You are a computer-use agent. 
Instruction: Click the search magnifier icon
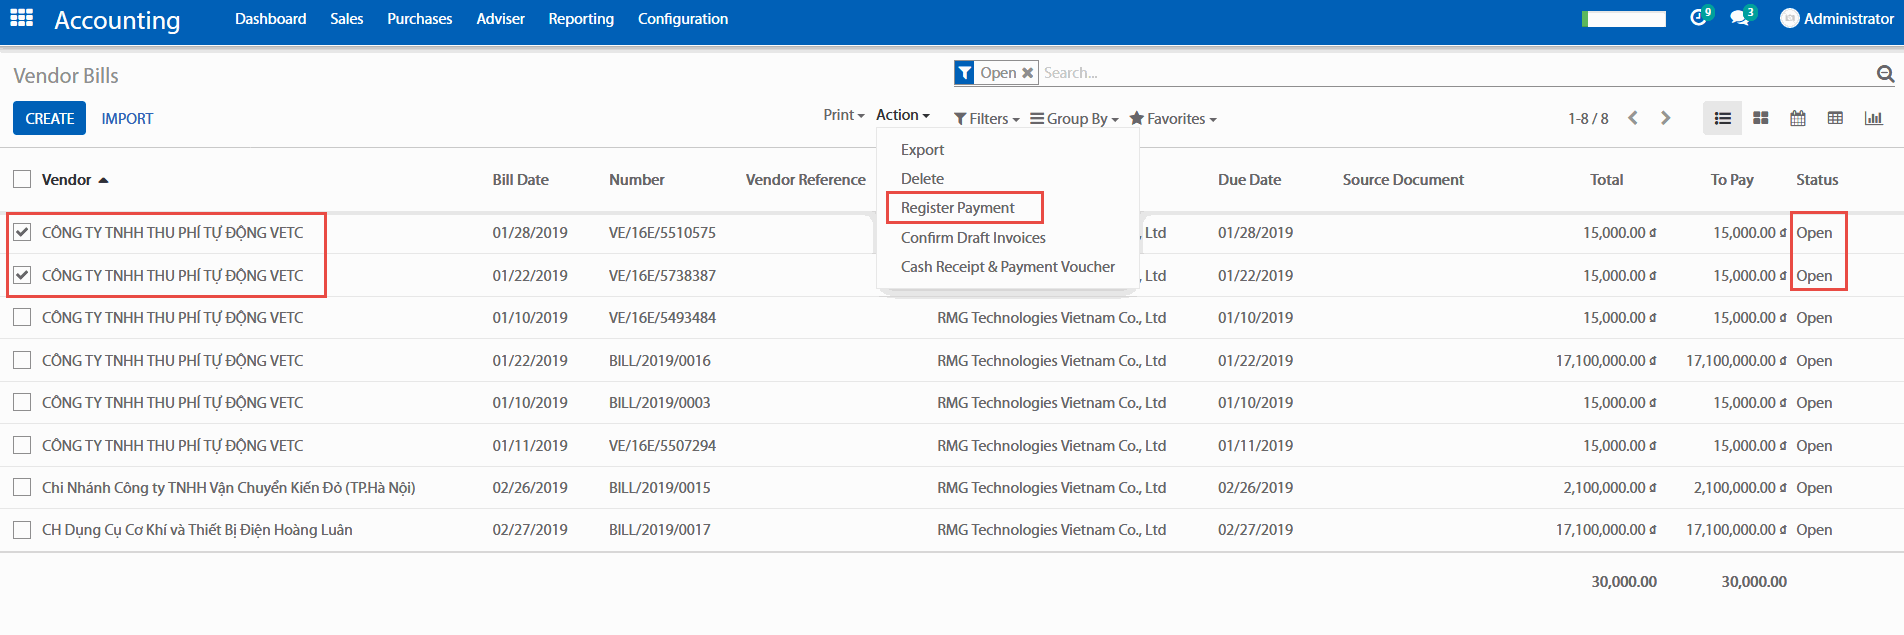(1885, 73)
